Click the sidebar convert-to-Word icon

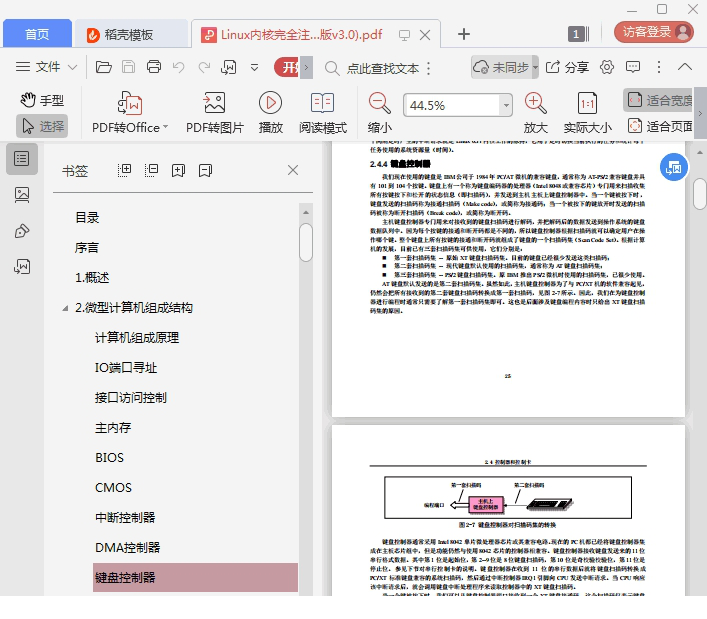coord(22,267)
